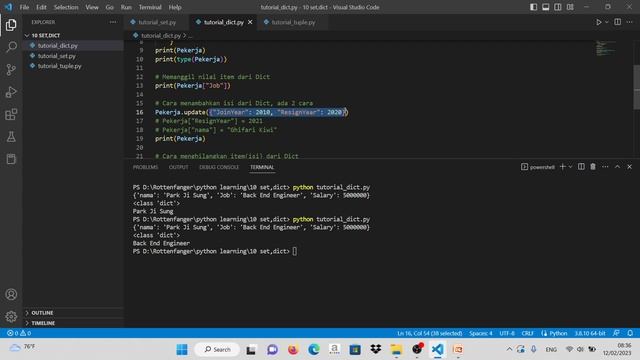
Task: Close the terminal panel
Action: pyautogui.click(x=629, y=167)
